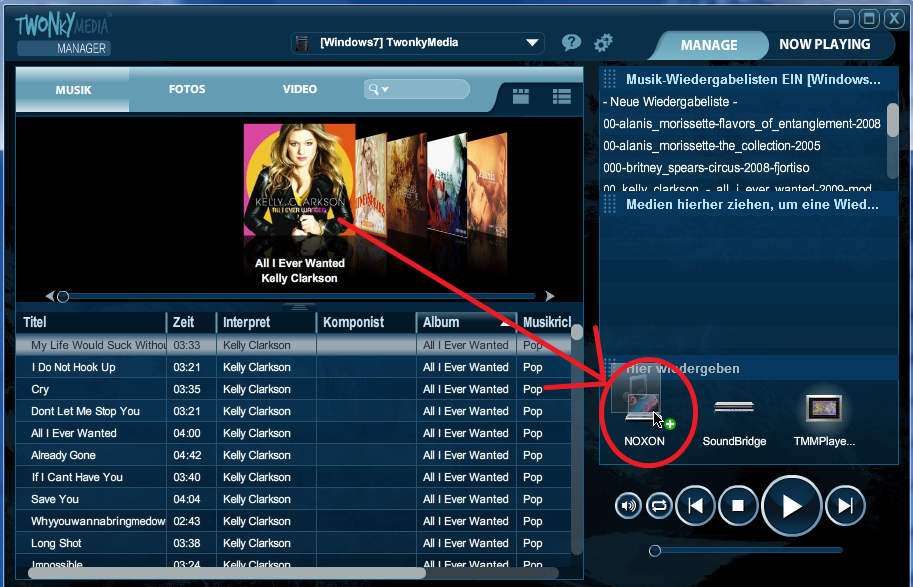Screen dimensions: 913x587
Task: Switch to the NOW PLAYING view
Action: pos(824,44)
